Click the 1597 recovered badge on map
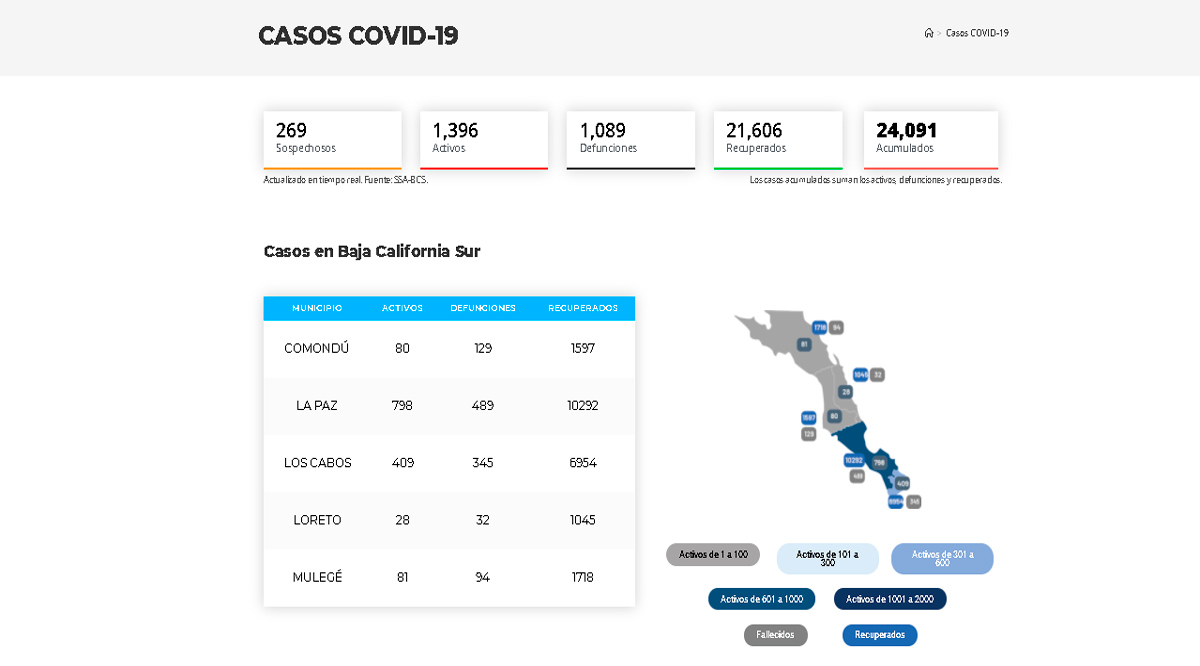 [809, 417]
